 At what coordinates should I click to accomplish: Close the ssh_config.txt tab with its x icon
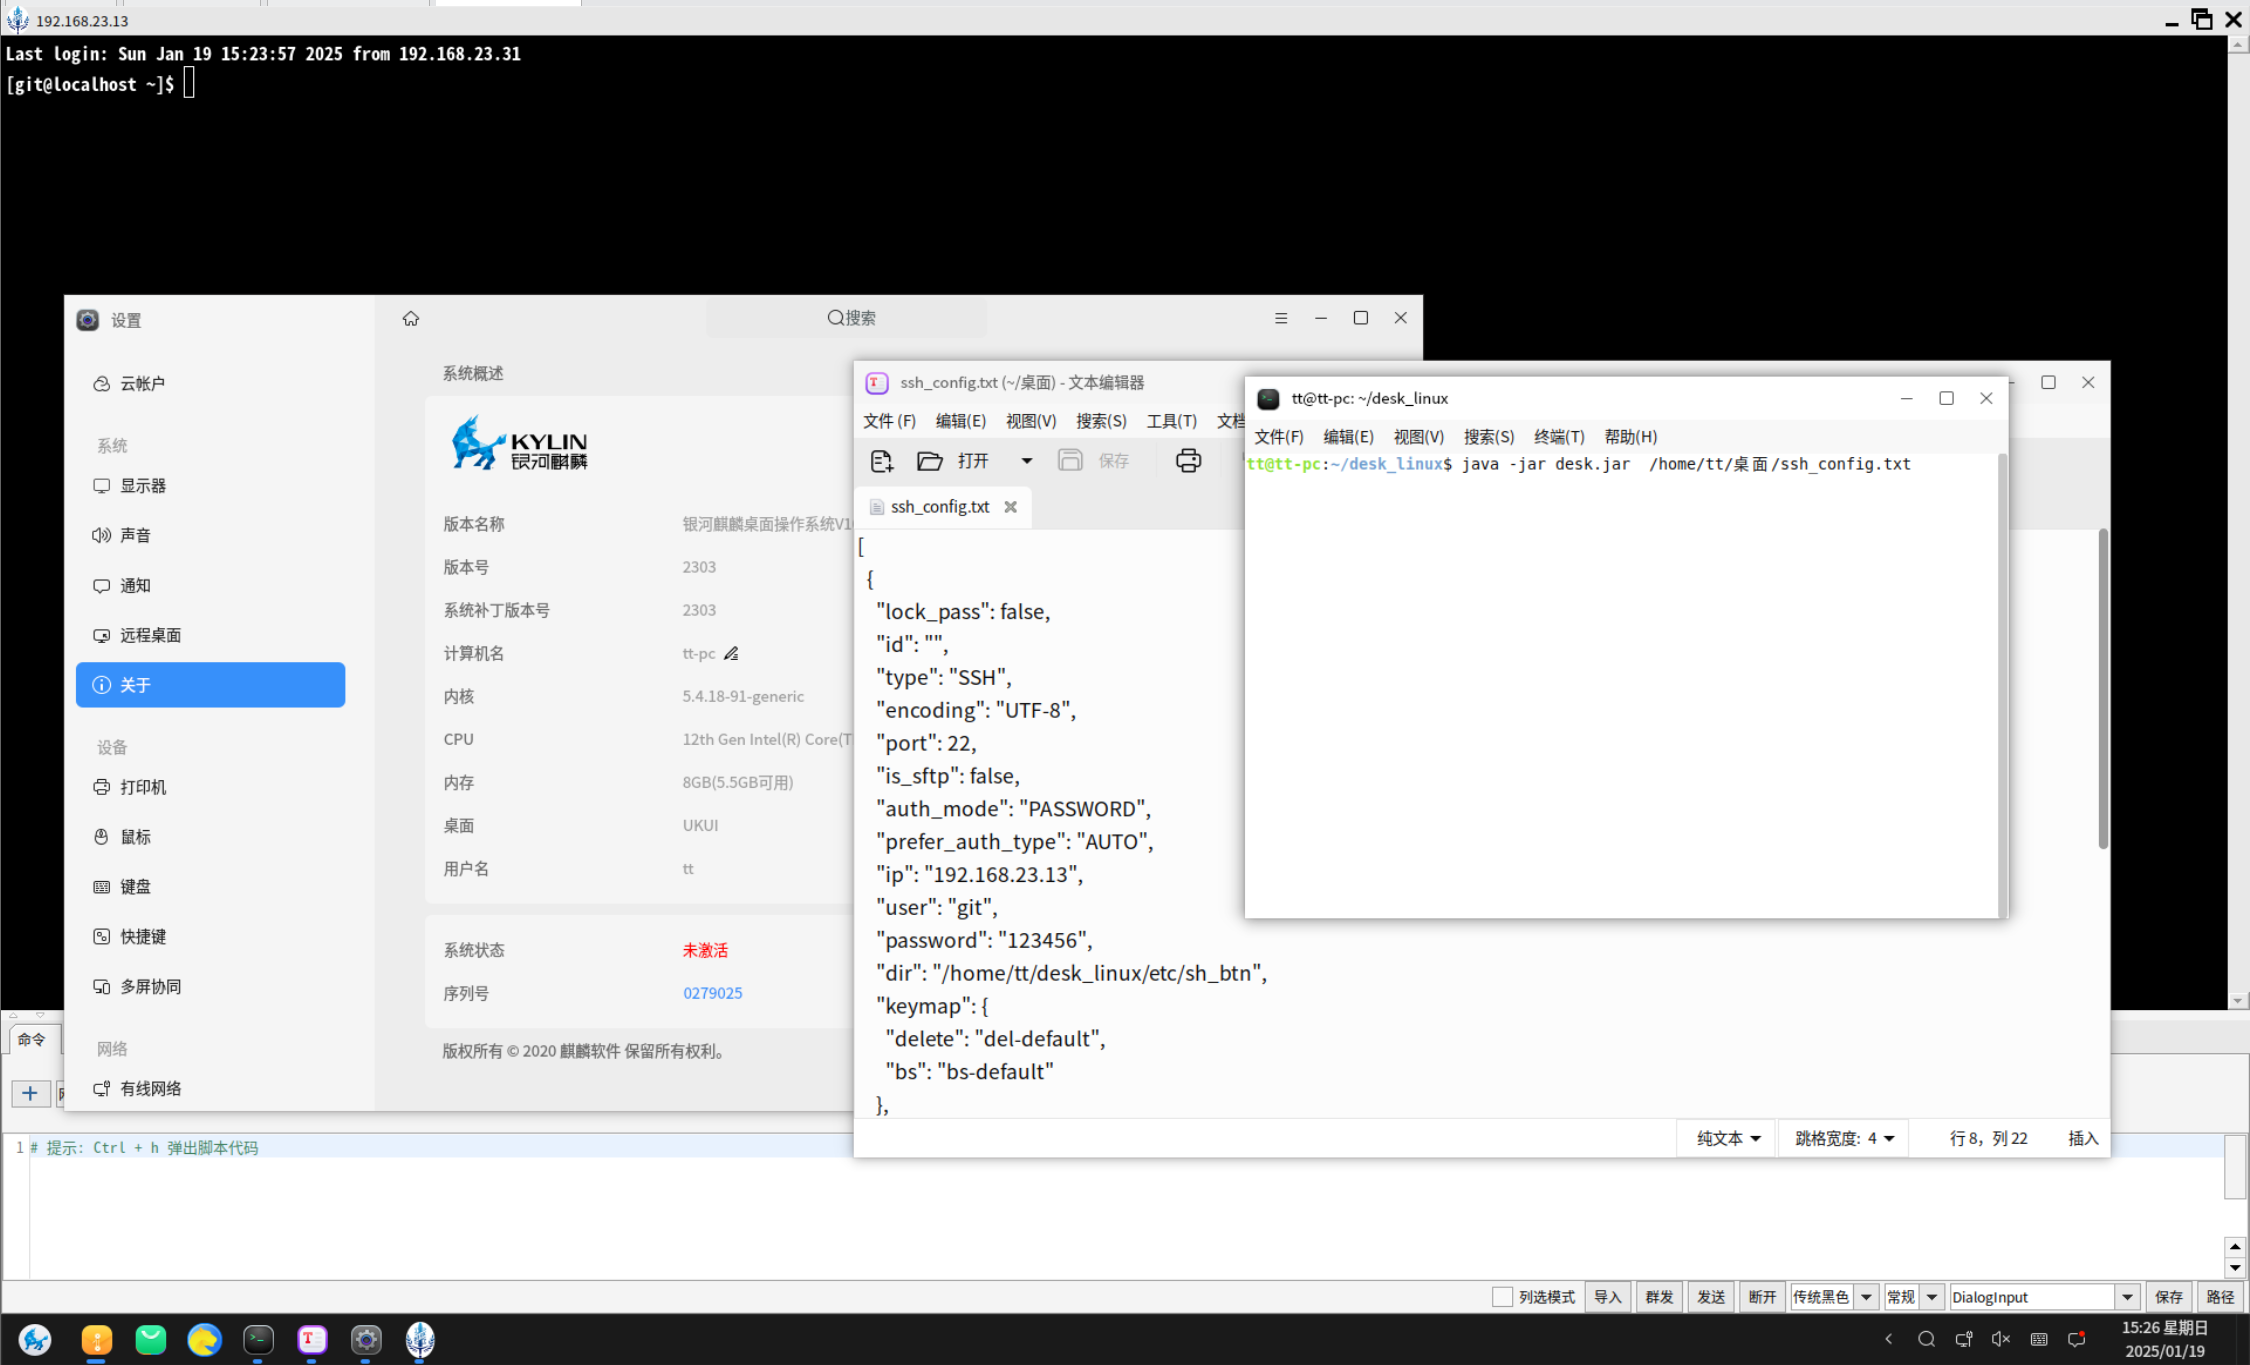(1011, 507)
